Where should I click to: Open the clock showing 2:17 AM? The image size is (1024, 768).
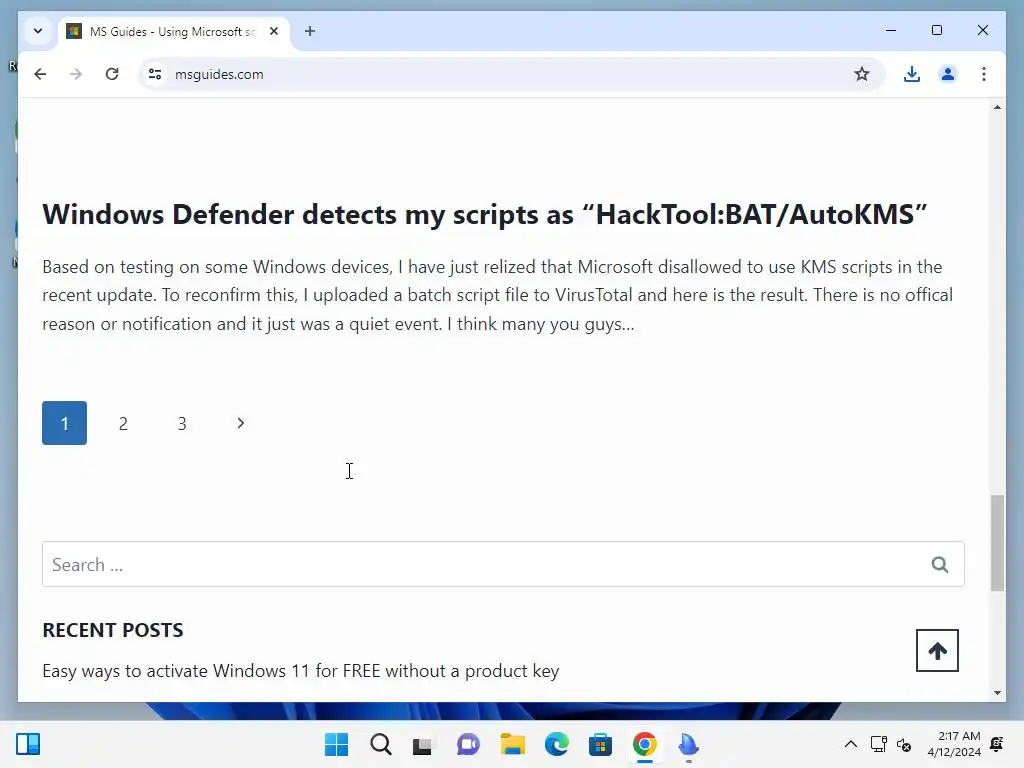tap(954, 744)
